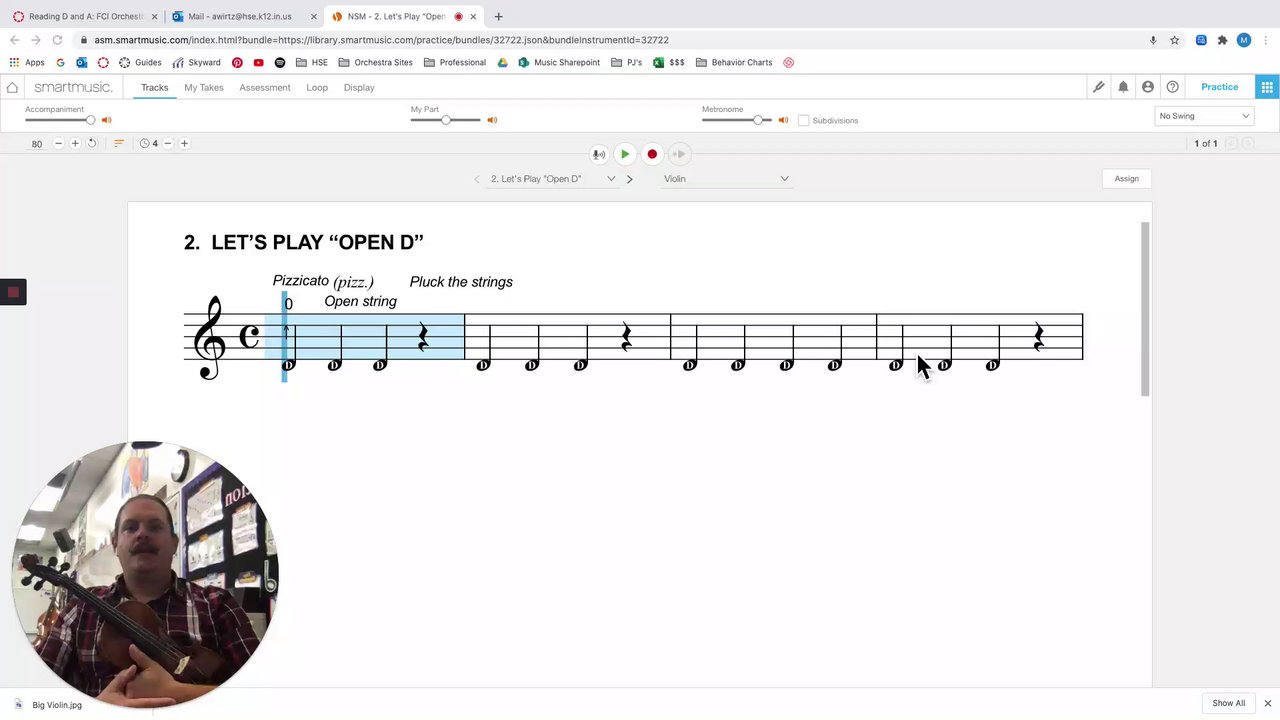The width and height of the screenshot is (1280, 720).
Task: Click the Practice button
Action: [1220, 87]
